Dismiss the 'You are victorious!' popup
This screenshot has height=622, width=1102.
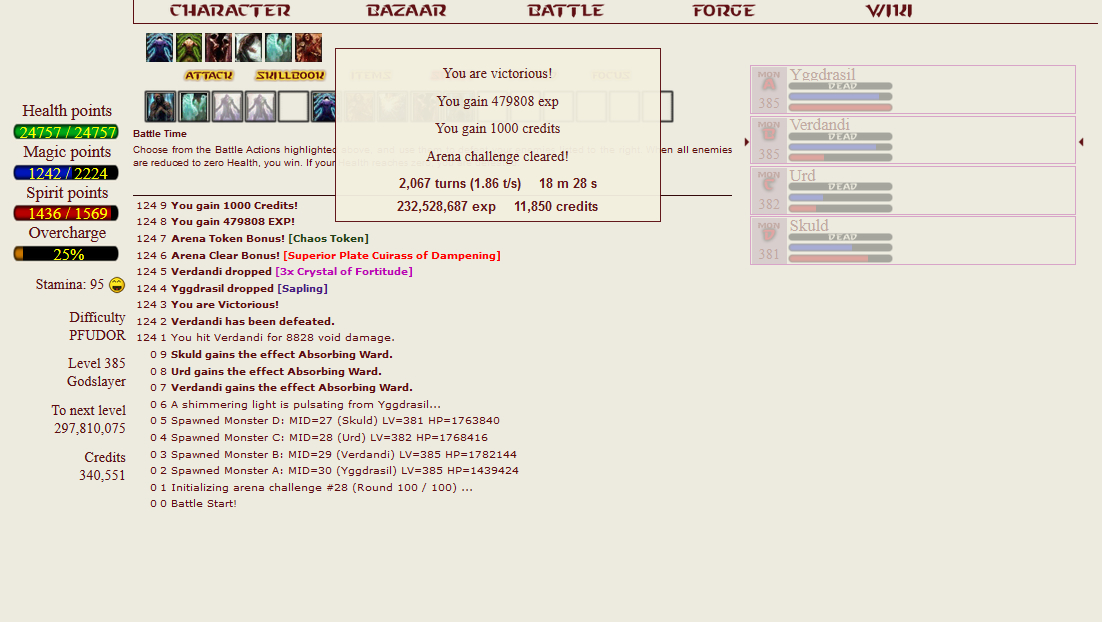click(x=498, y=135)
